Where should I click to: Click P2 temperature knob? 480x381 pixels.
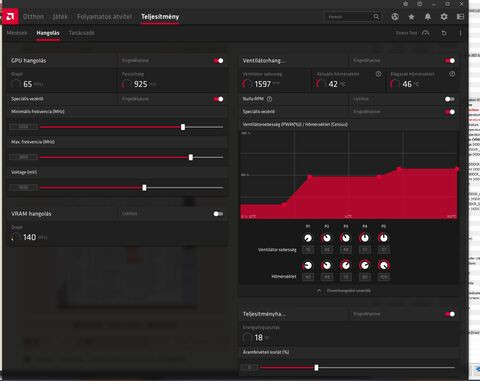click(327, 265)
